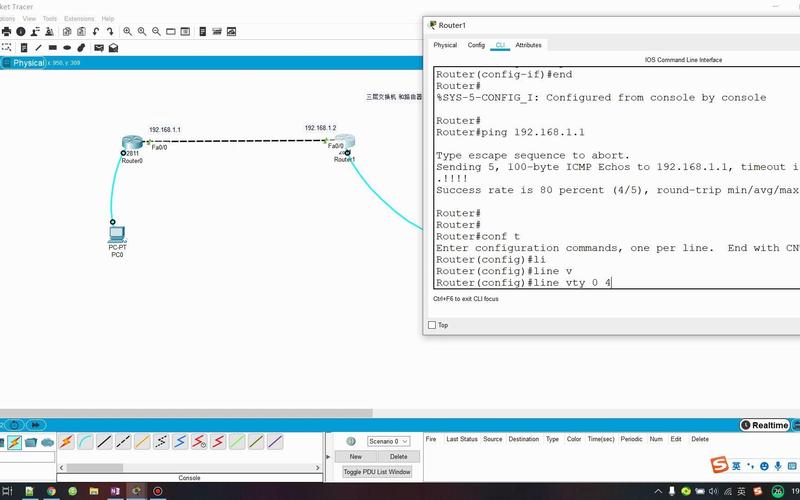Expand the PDU list panel arrow
The image size is (800, 500).
point(328,457)
